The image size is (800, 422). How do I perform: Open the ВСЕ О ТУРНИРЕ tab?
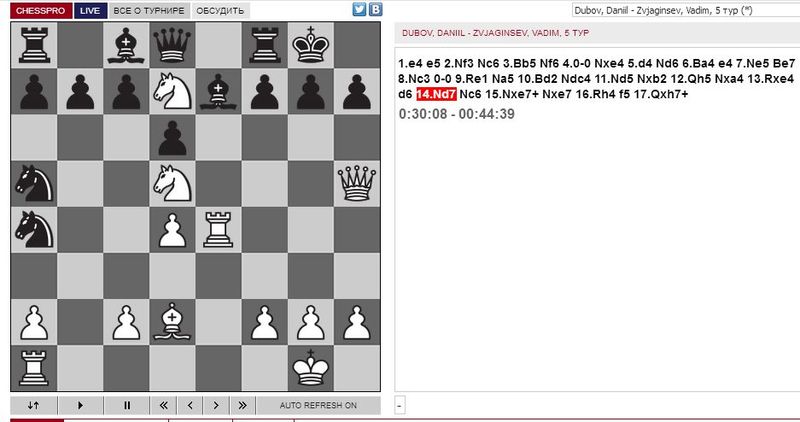coord(148,11)
